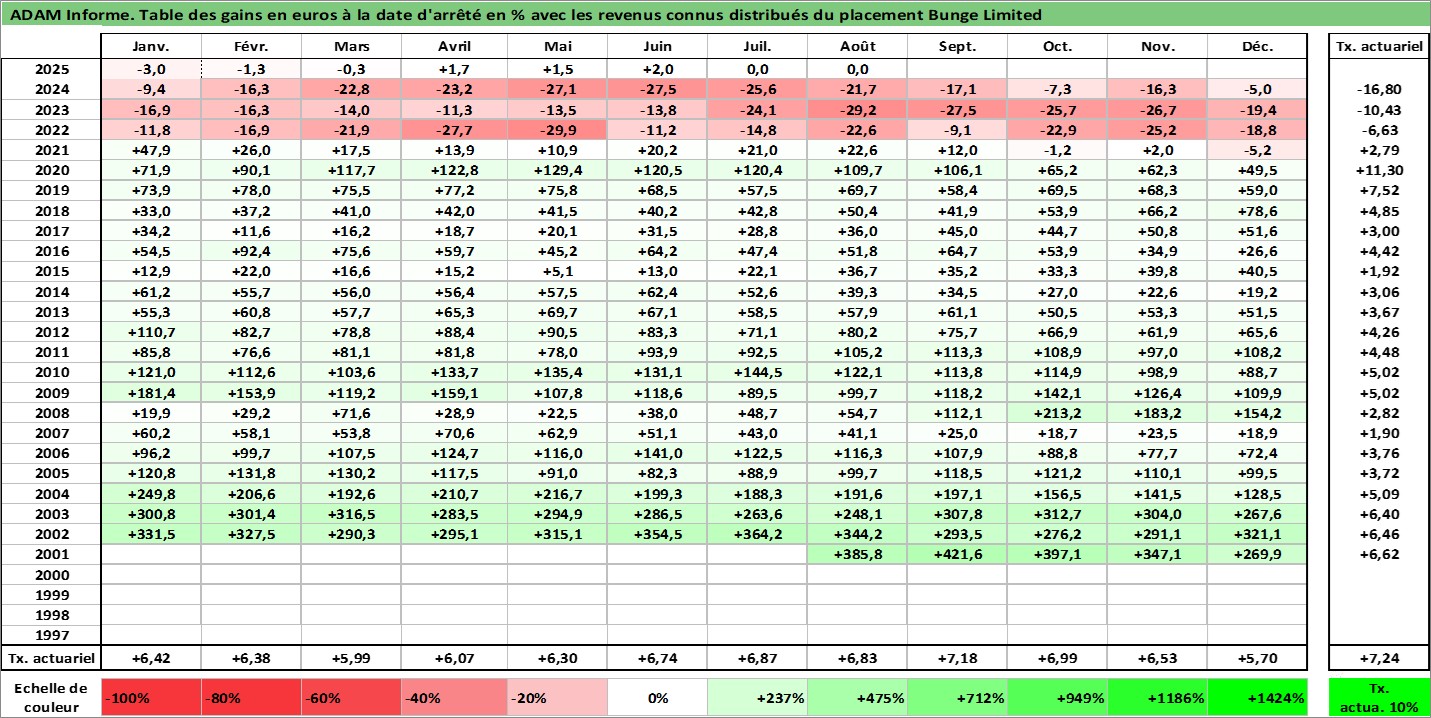Select the overall rate value +7,24
Screen dimensions: 1431x718
click(1379, 658)
